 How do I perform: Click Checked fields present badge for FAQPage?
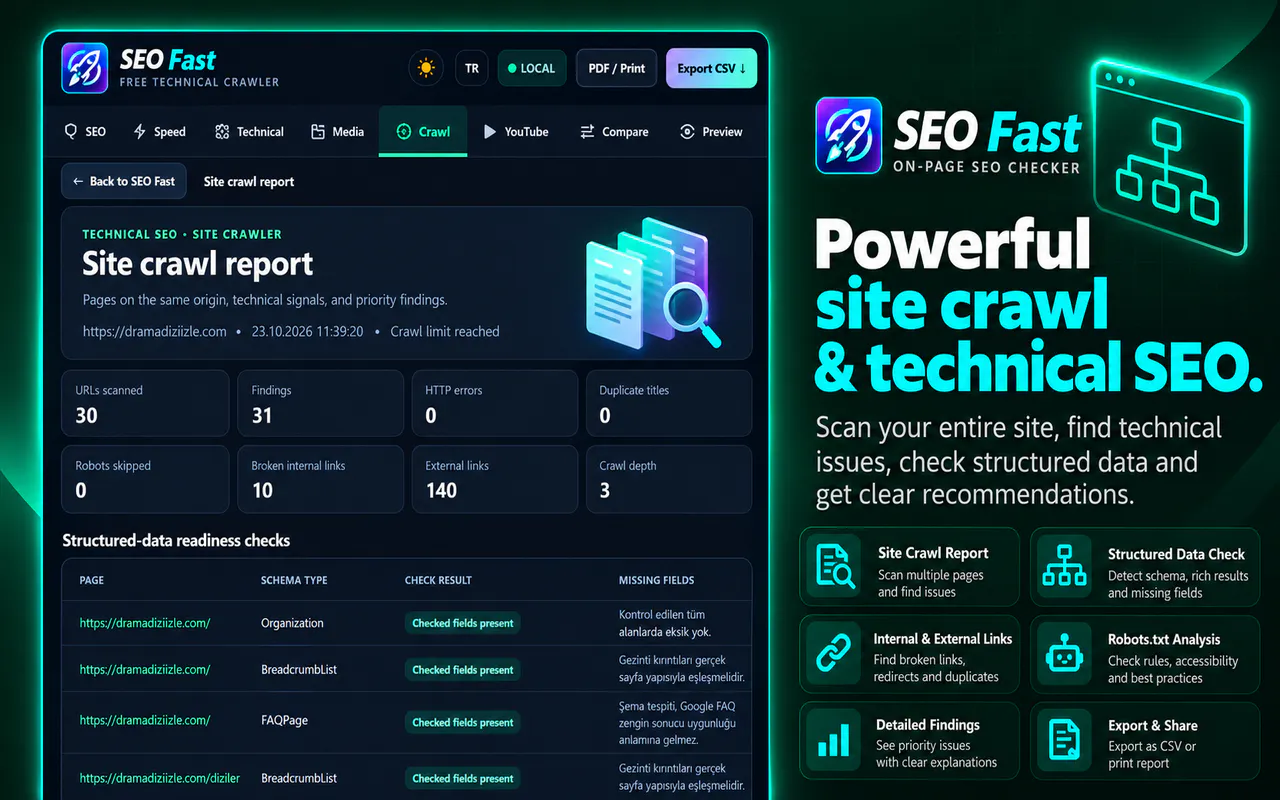coord(463,722)
